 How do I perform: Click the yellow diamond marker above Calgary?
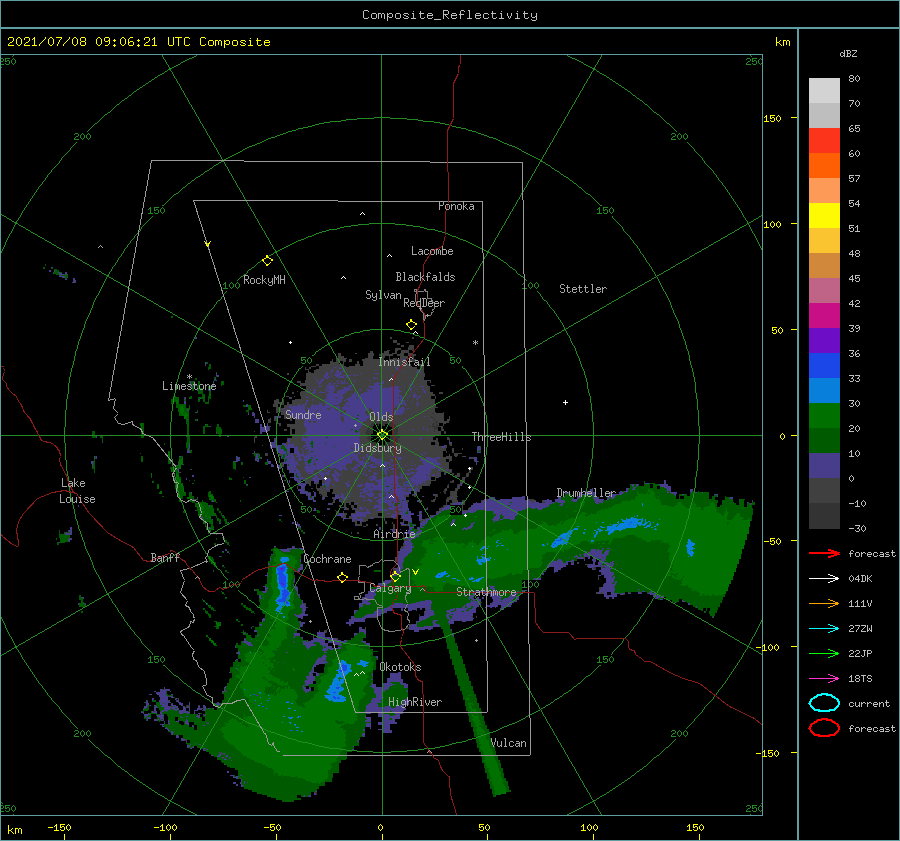click(x=395, y=576)
